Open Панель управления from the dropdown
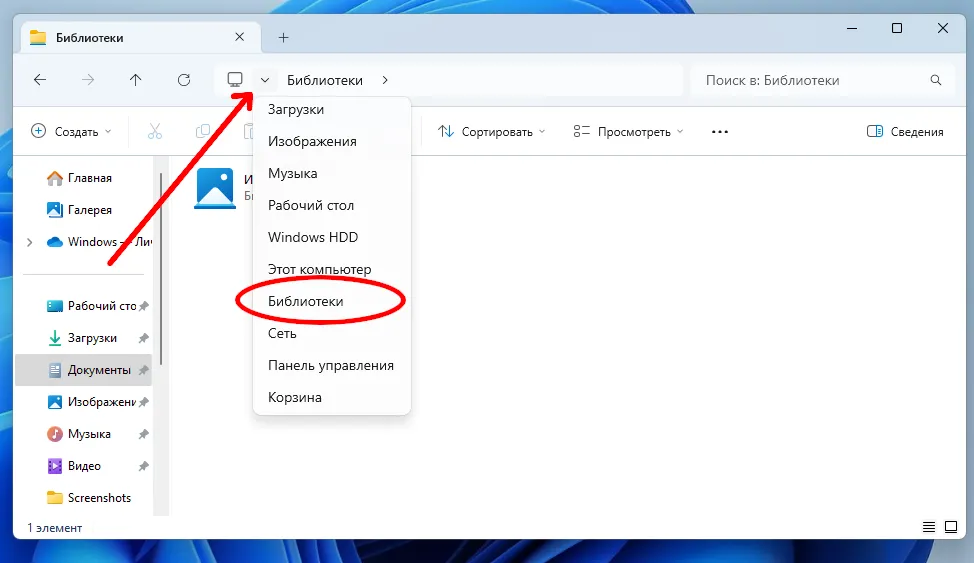 click(332, 365)
